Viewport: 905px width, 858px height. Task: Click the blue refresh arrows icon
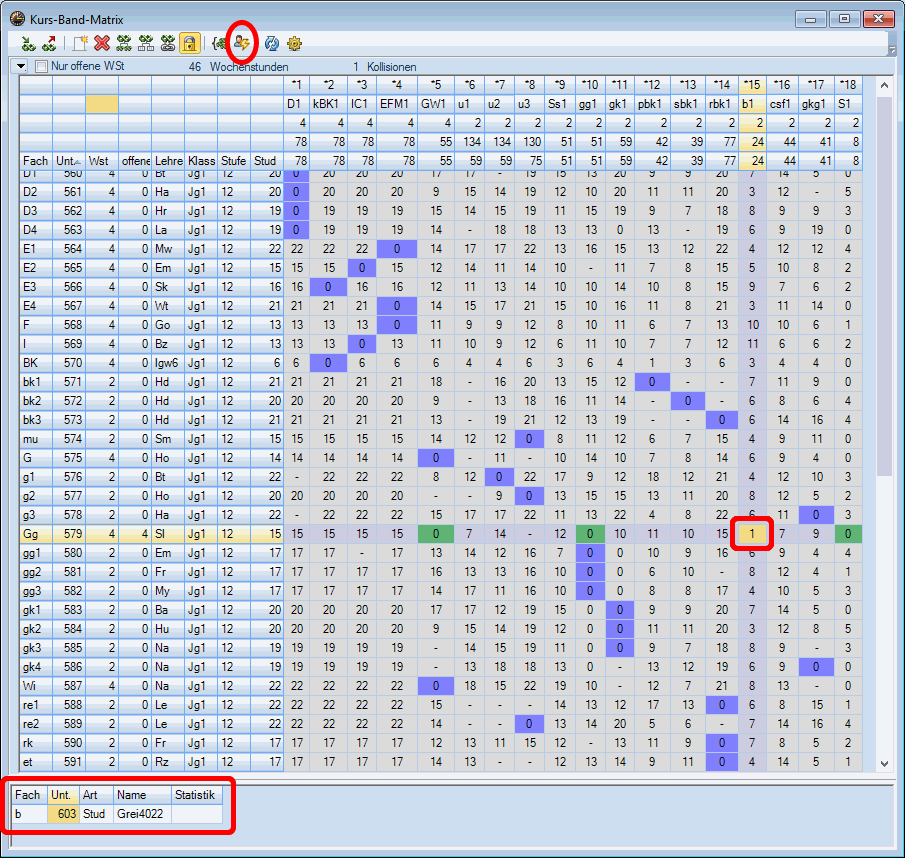pyautogui.click(x=270, y=43)
